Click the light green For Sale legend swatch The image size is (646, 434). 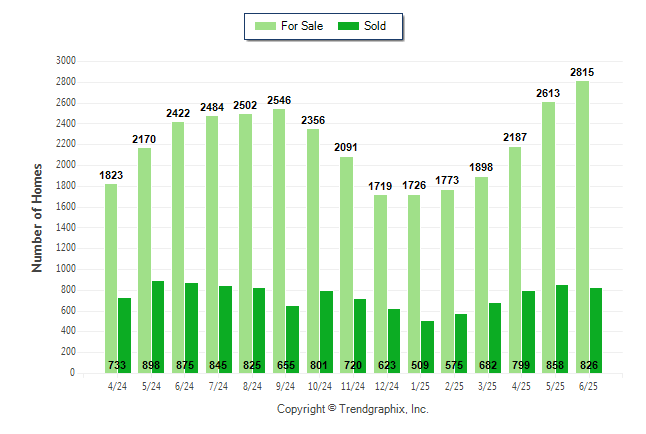pos(265,26)
